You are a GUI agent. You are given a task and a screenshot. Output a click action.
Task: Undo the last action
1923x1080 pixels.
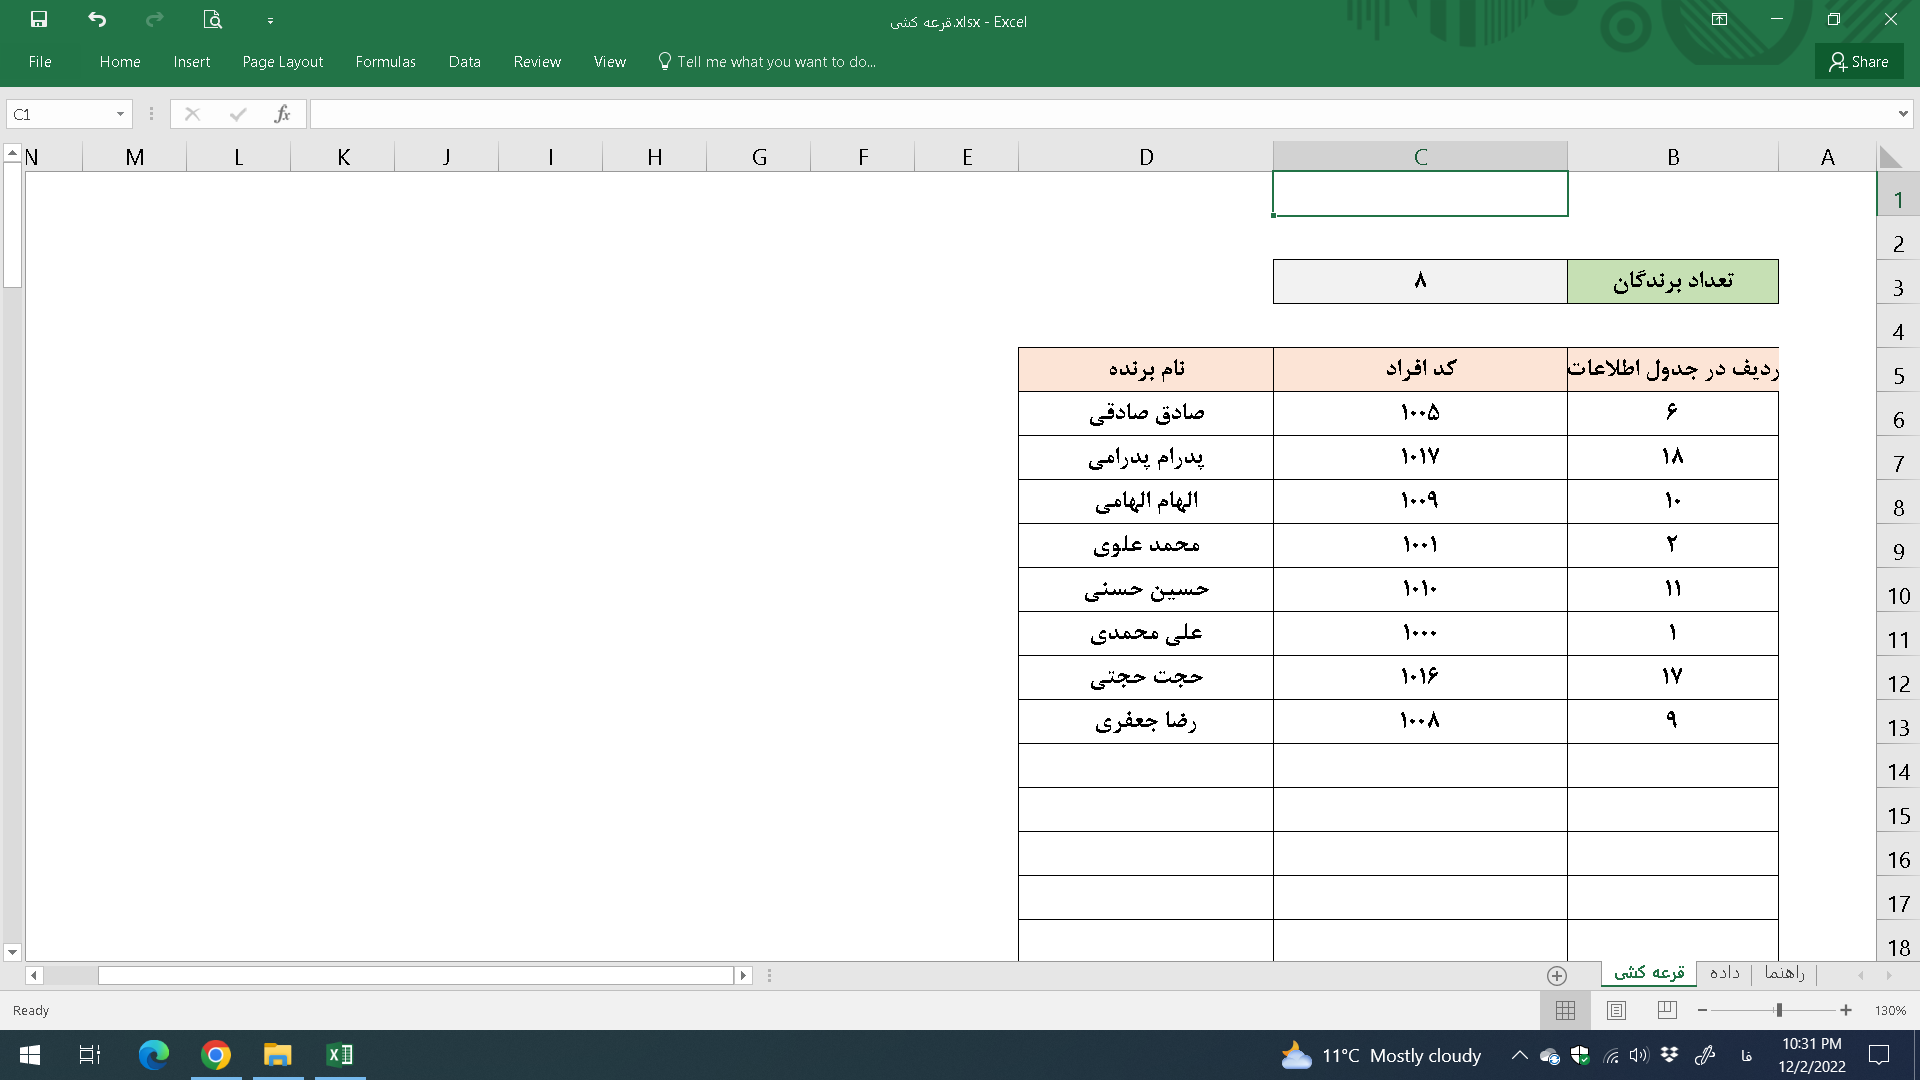pos(96,20)
